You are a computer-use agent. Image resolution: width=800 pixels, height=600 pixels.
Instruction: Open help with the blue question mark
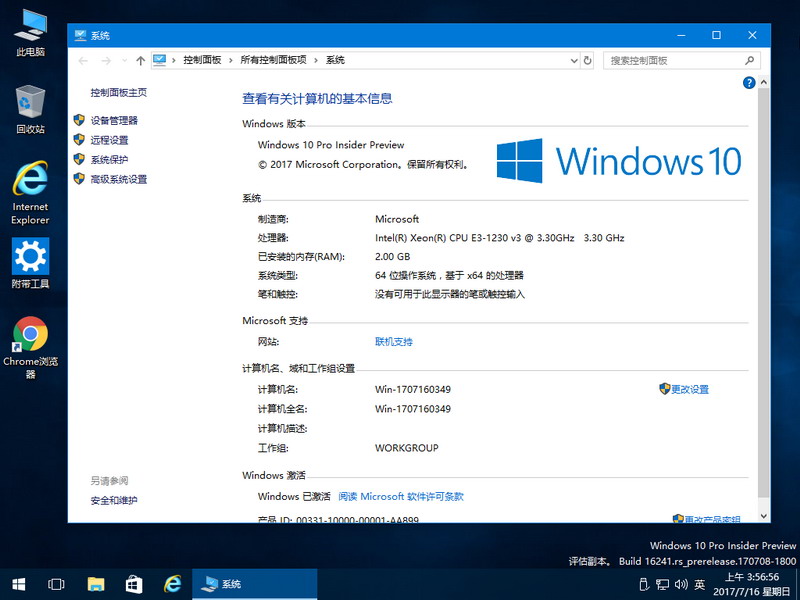coord(748,83)
